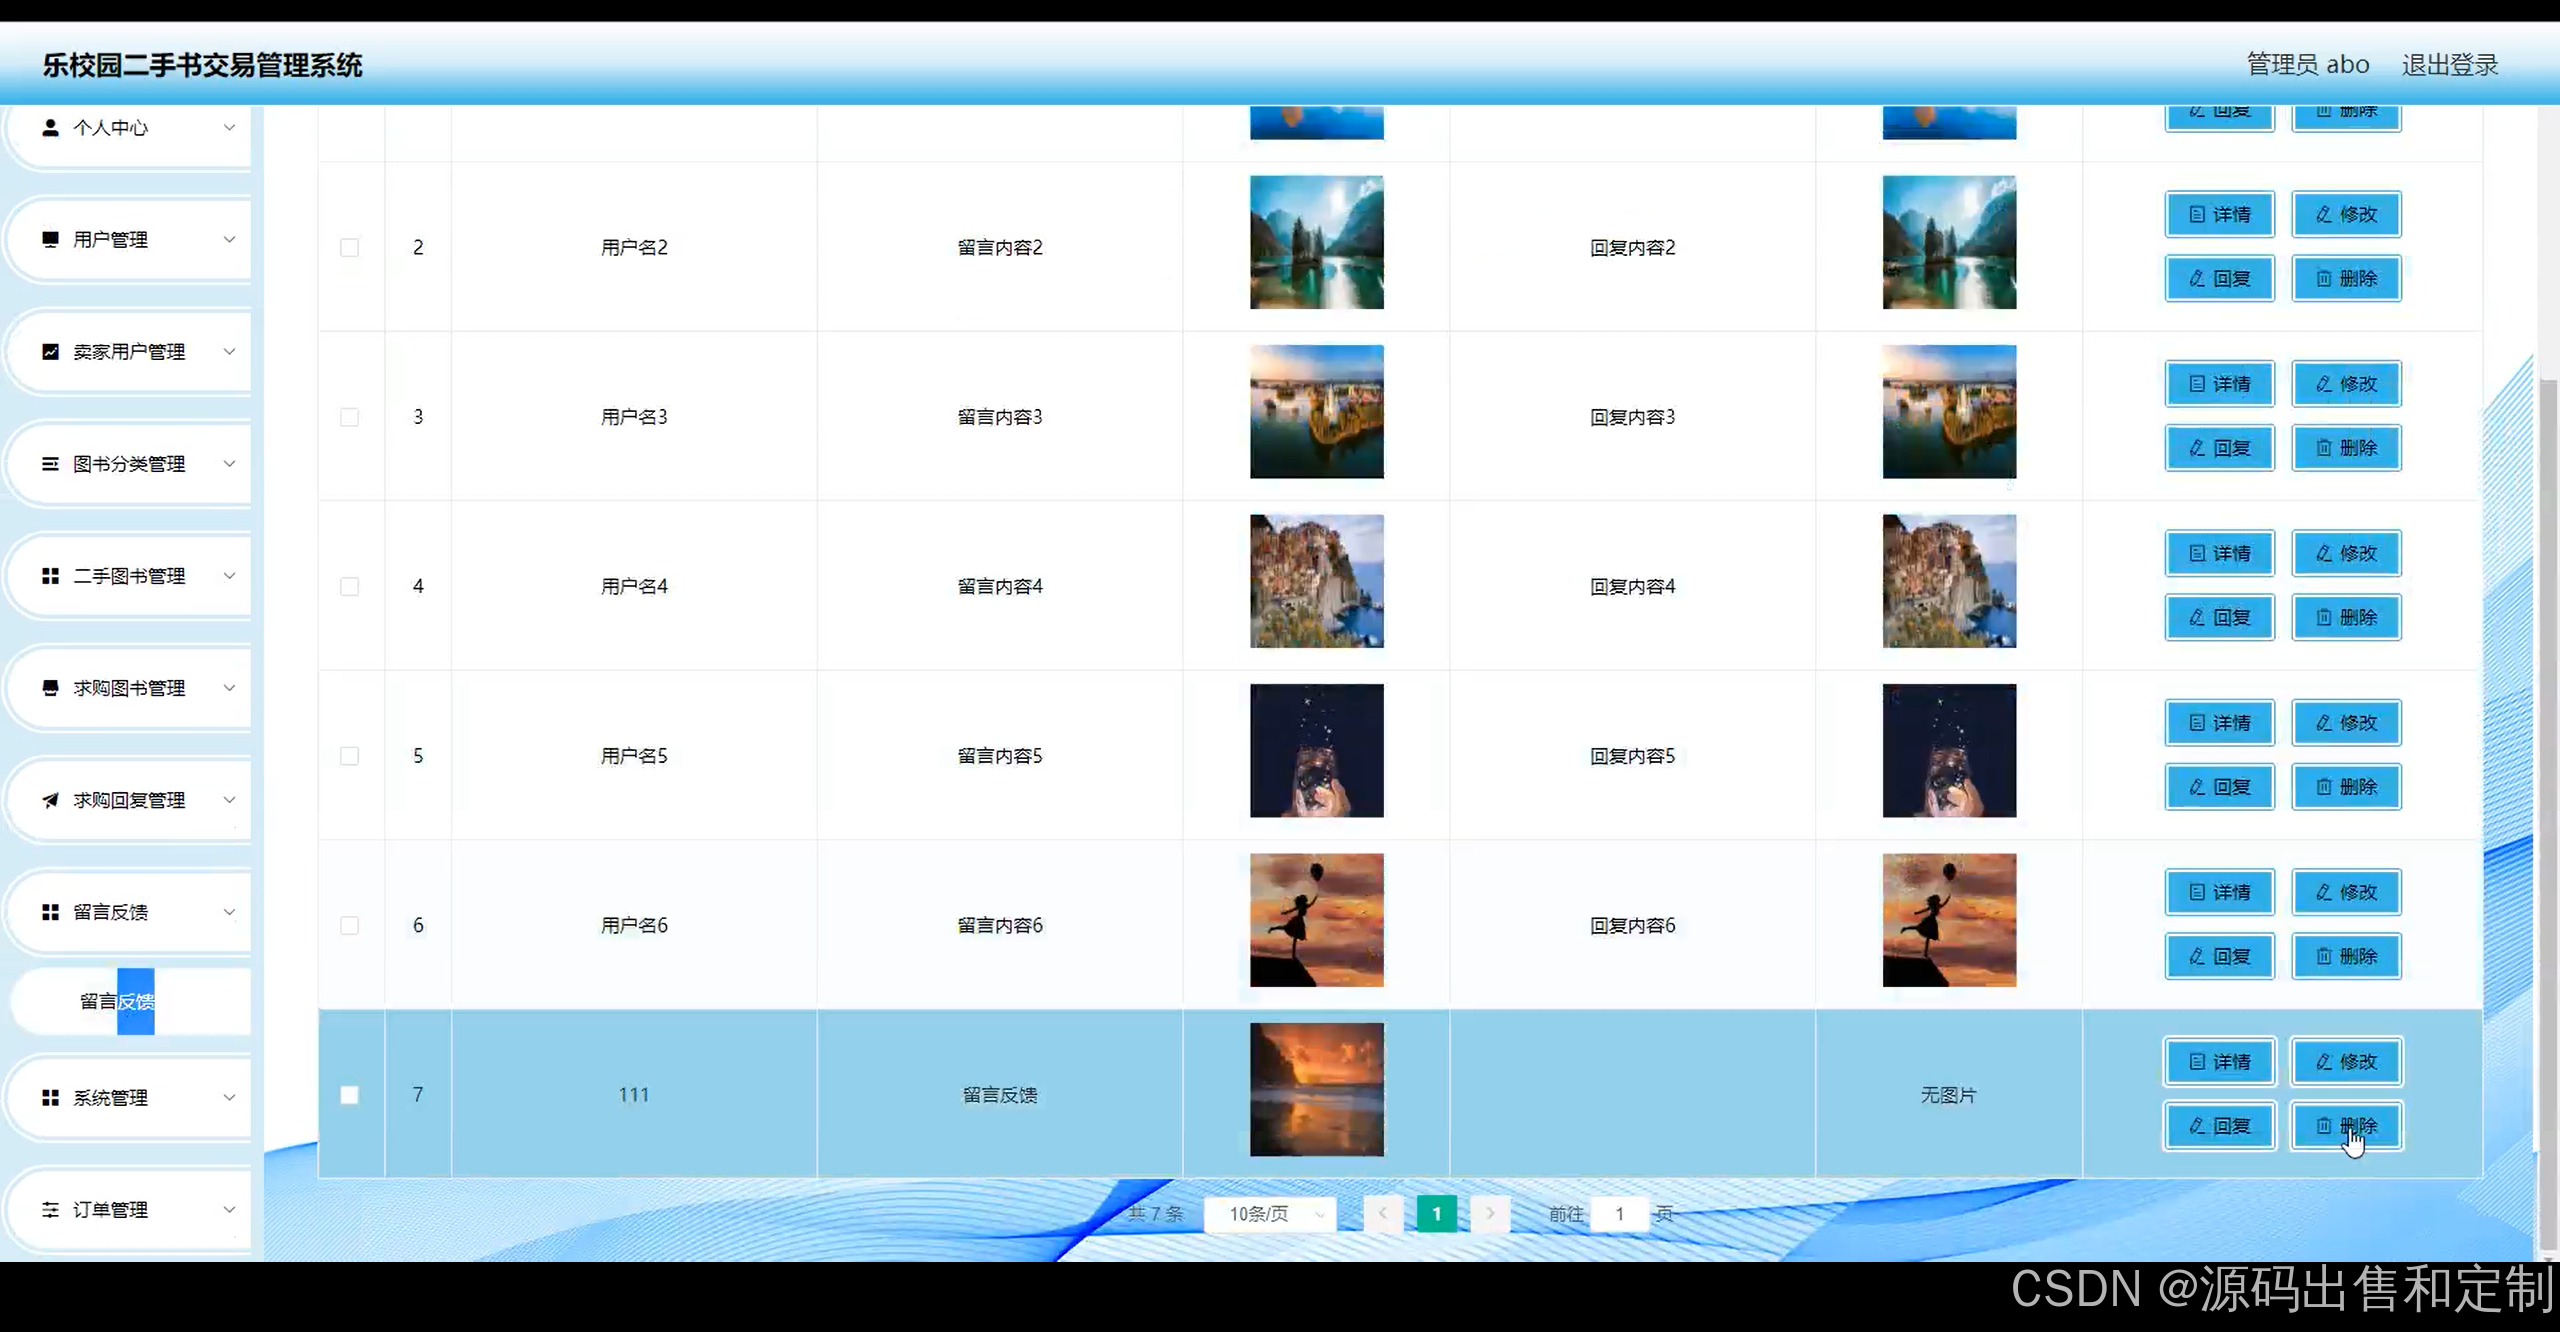This screenshot has height=1332, width=2560.
Task: Click the 用户管理 monitor icon in sidebar
Action: tap(50, 239)
